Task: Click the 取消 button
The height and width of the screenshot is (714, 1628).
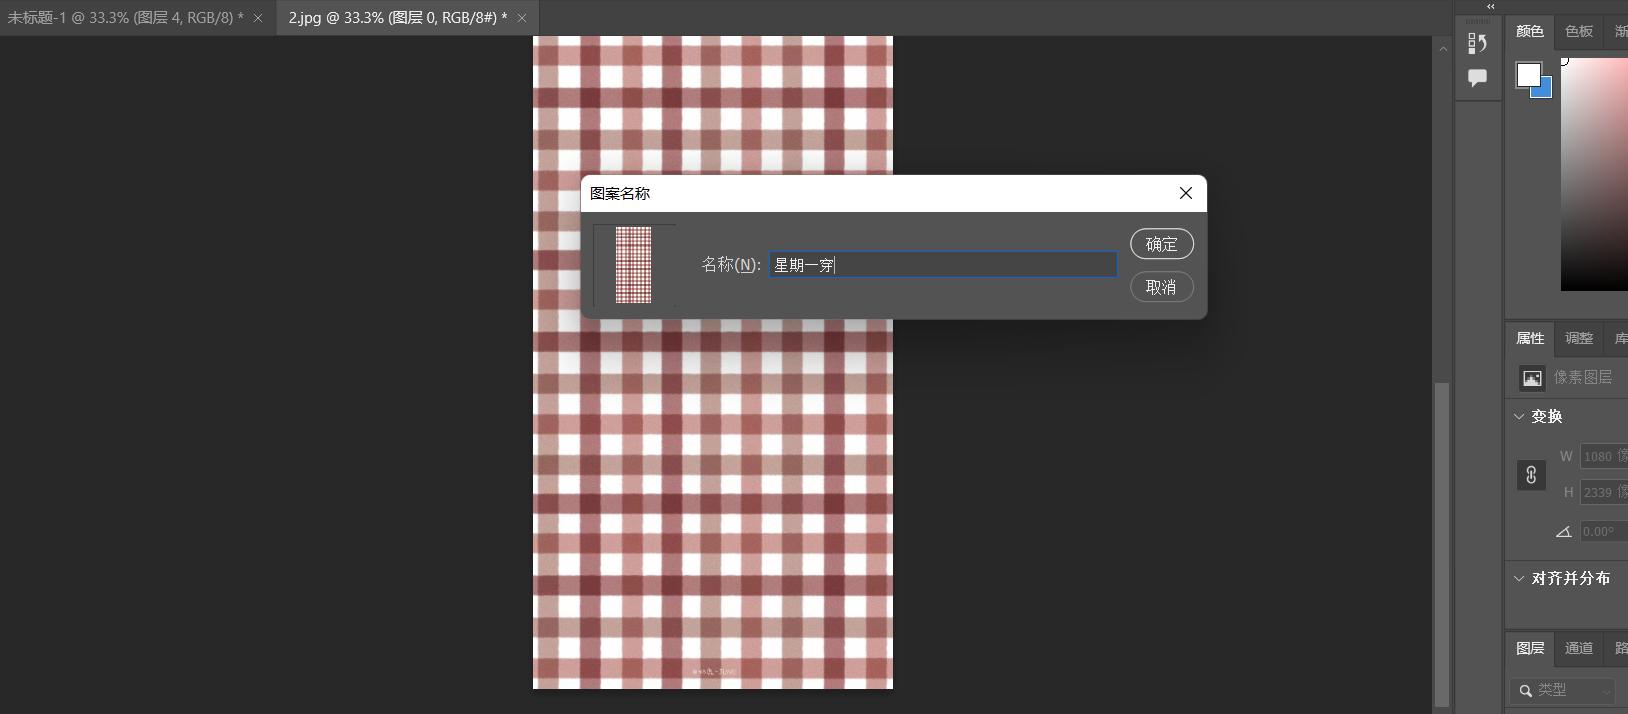Action: [1161, 287]
